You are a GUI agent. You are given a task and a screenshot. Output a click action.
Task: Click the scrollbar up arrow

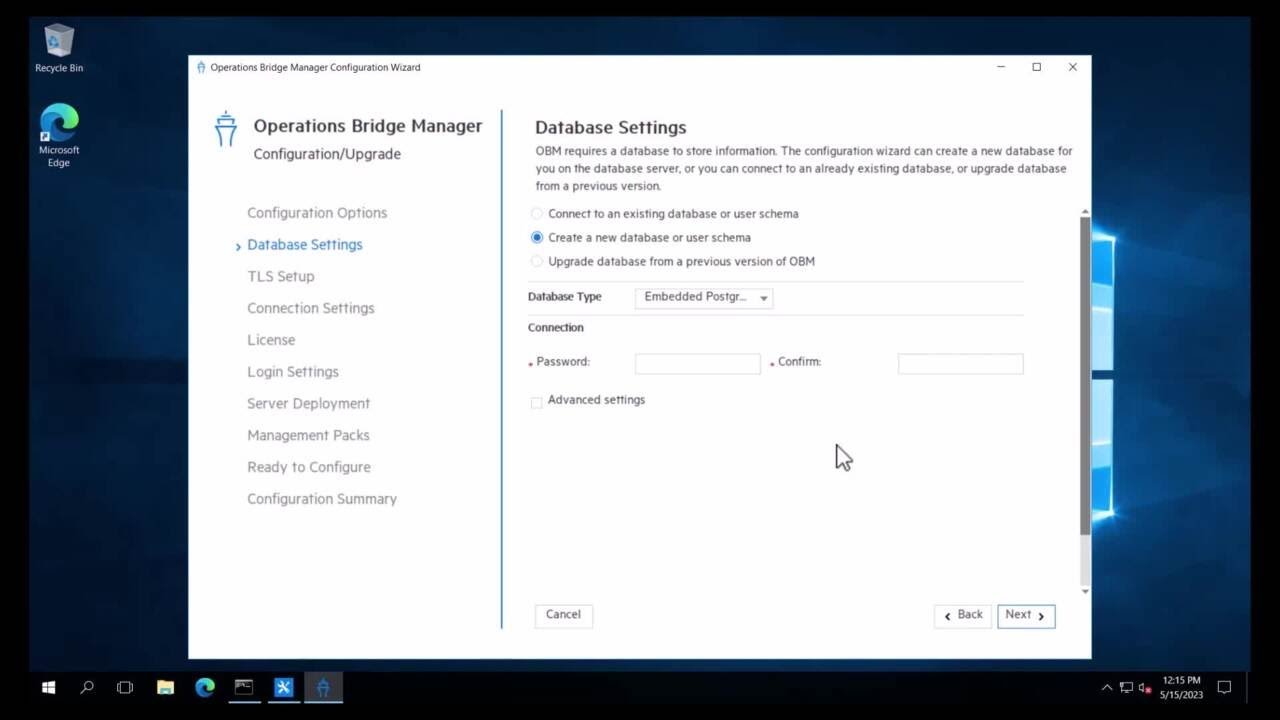pos(1086,211)
